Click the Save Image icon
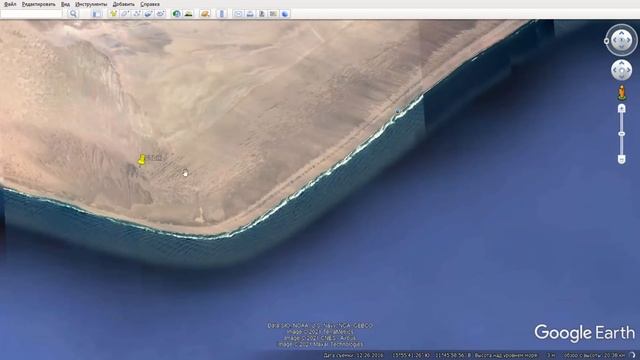640x360 pixels. point(262,14)
